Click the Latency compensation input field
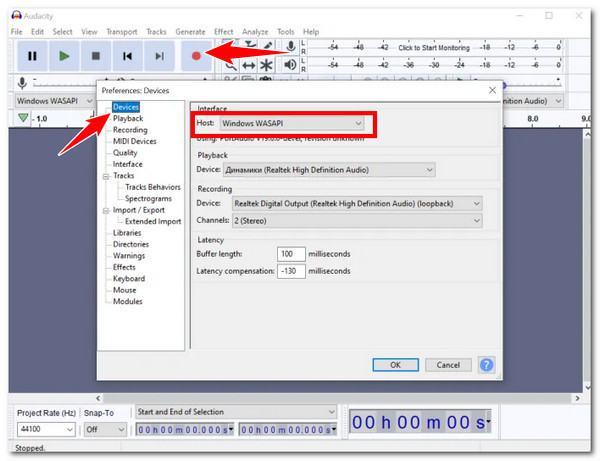This screenshot has width=600, height=461. point(291,271)
